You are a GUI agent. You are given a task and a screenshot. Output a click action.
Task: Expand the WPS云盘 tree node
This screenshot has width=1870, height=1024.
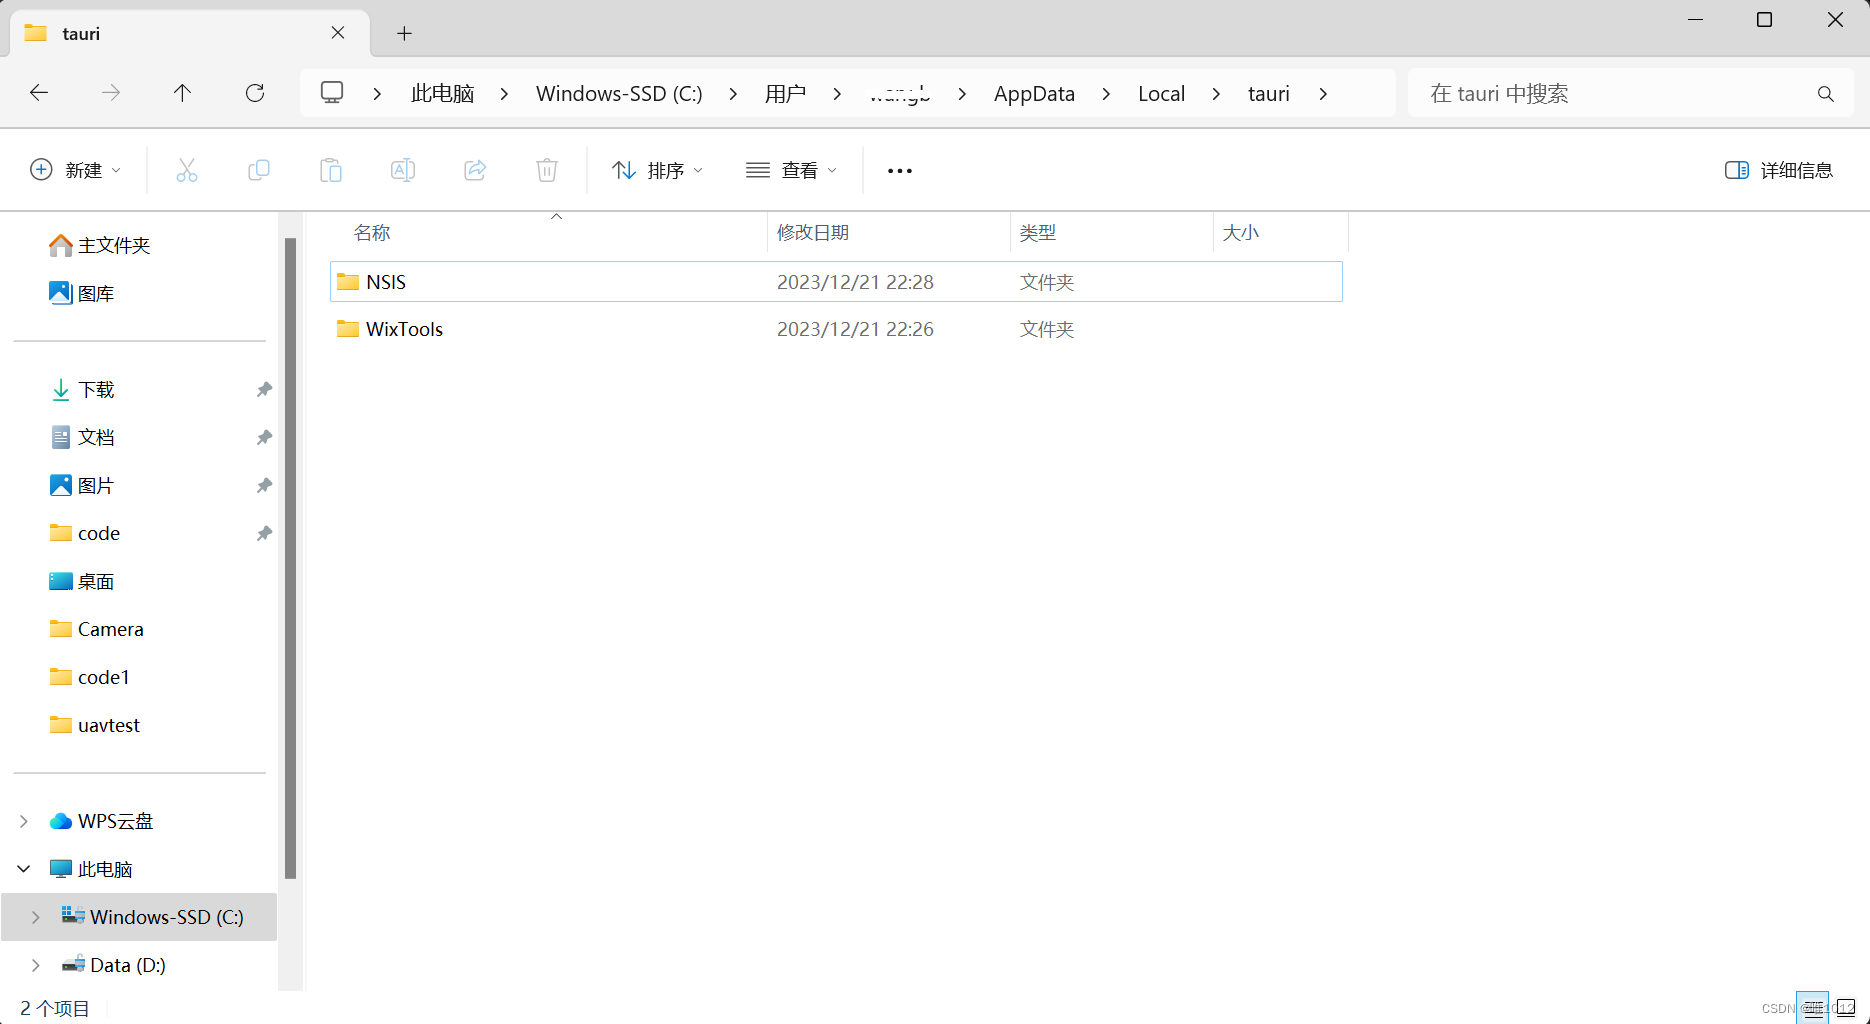click(24, 821)
